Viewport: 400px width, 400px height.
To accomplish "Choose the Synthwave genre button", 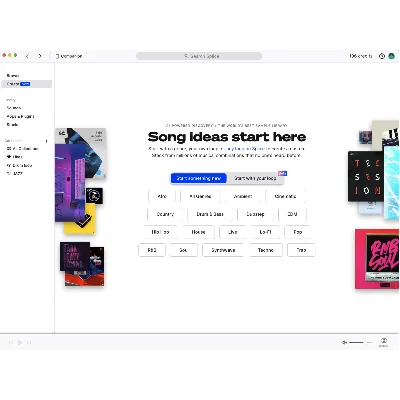I will pos(223,250).
